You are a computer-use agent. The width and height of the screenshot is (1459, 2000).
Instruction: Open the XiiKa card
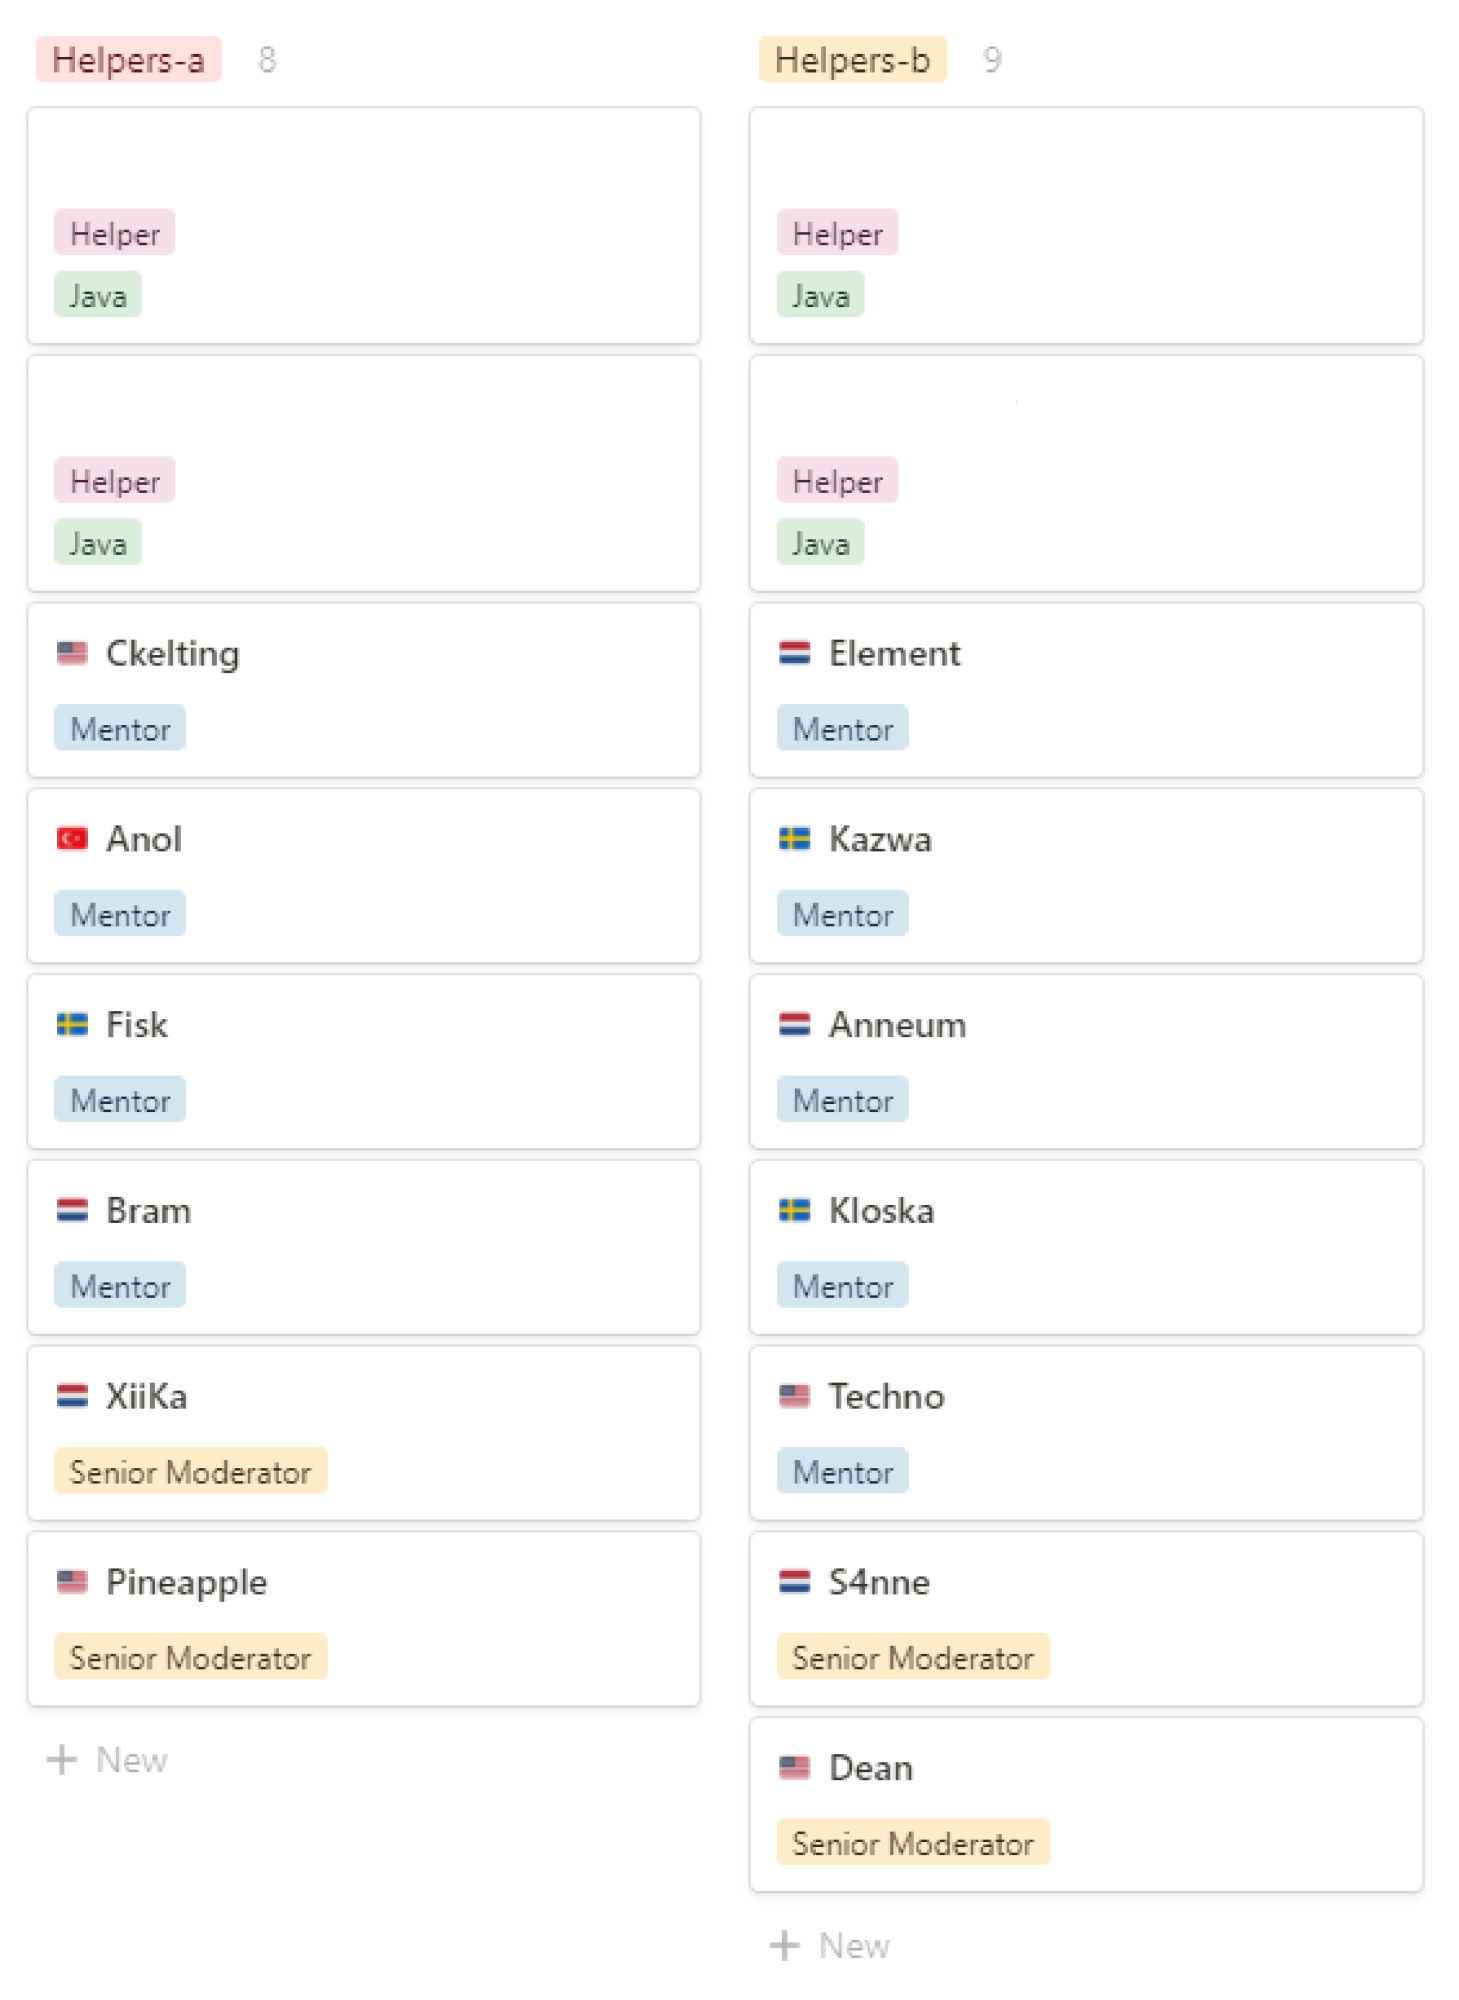[364, 1433]
